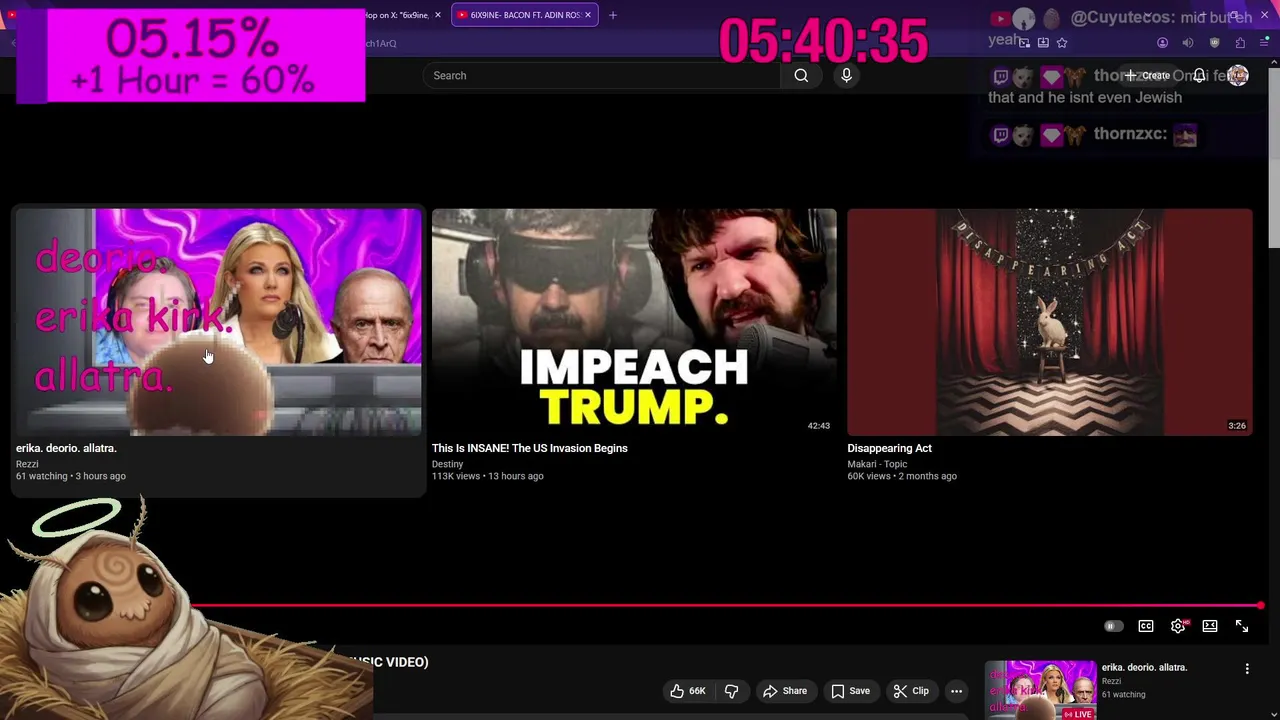Open more actions three-dot menu beside Clip

(956, 691)
